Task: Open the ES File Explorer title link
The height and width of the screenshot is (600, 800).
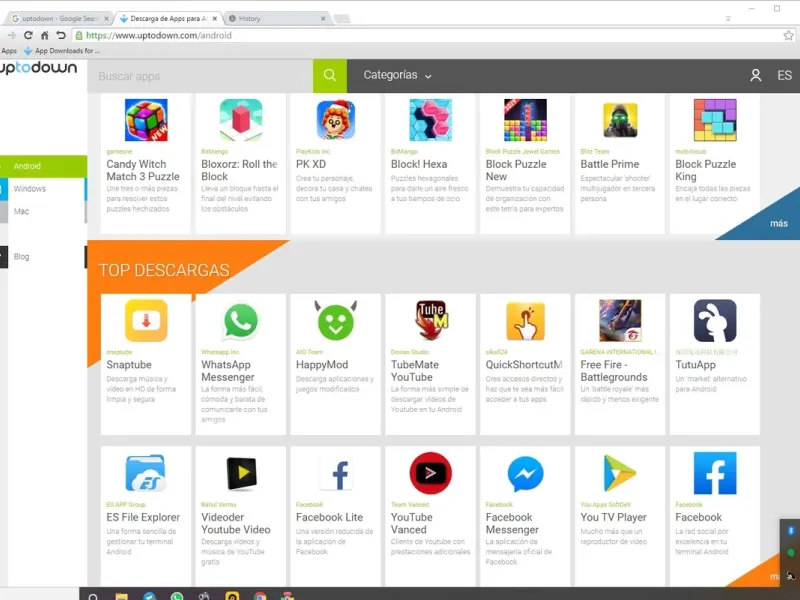Action: [x=143, y=517]
